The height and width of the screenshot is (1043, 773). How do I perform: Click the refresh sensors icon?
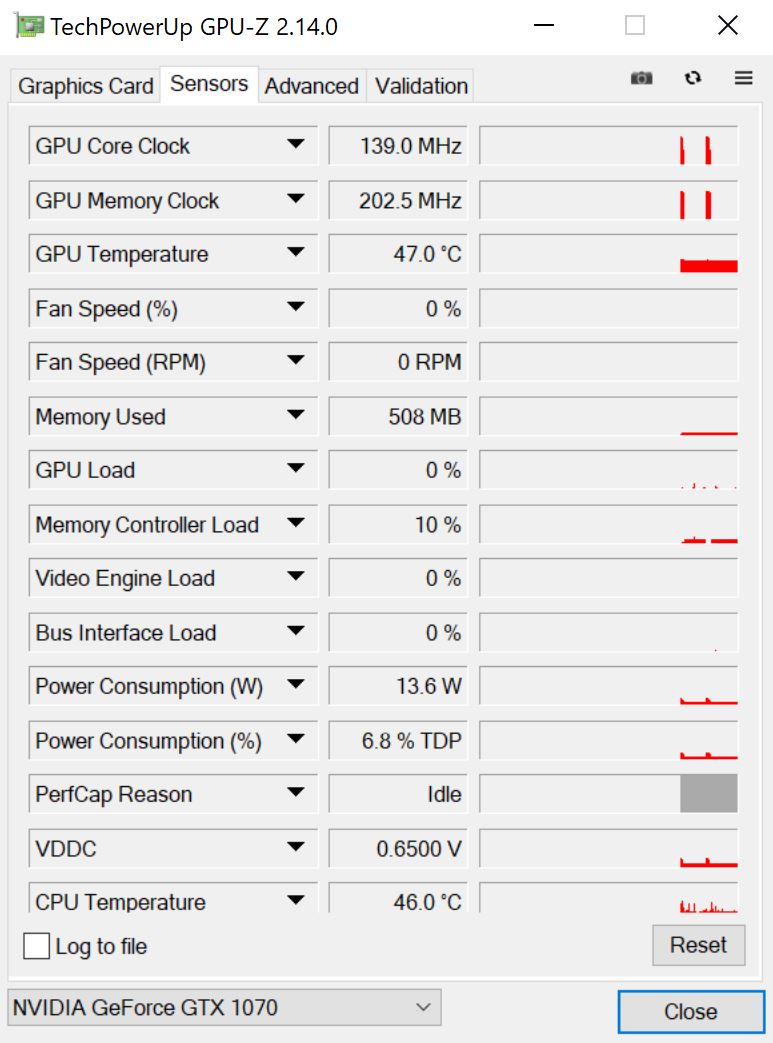click(693, 78)
